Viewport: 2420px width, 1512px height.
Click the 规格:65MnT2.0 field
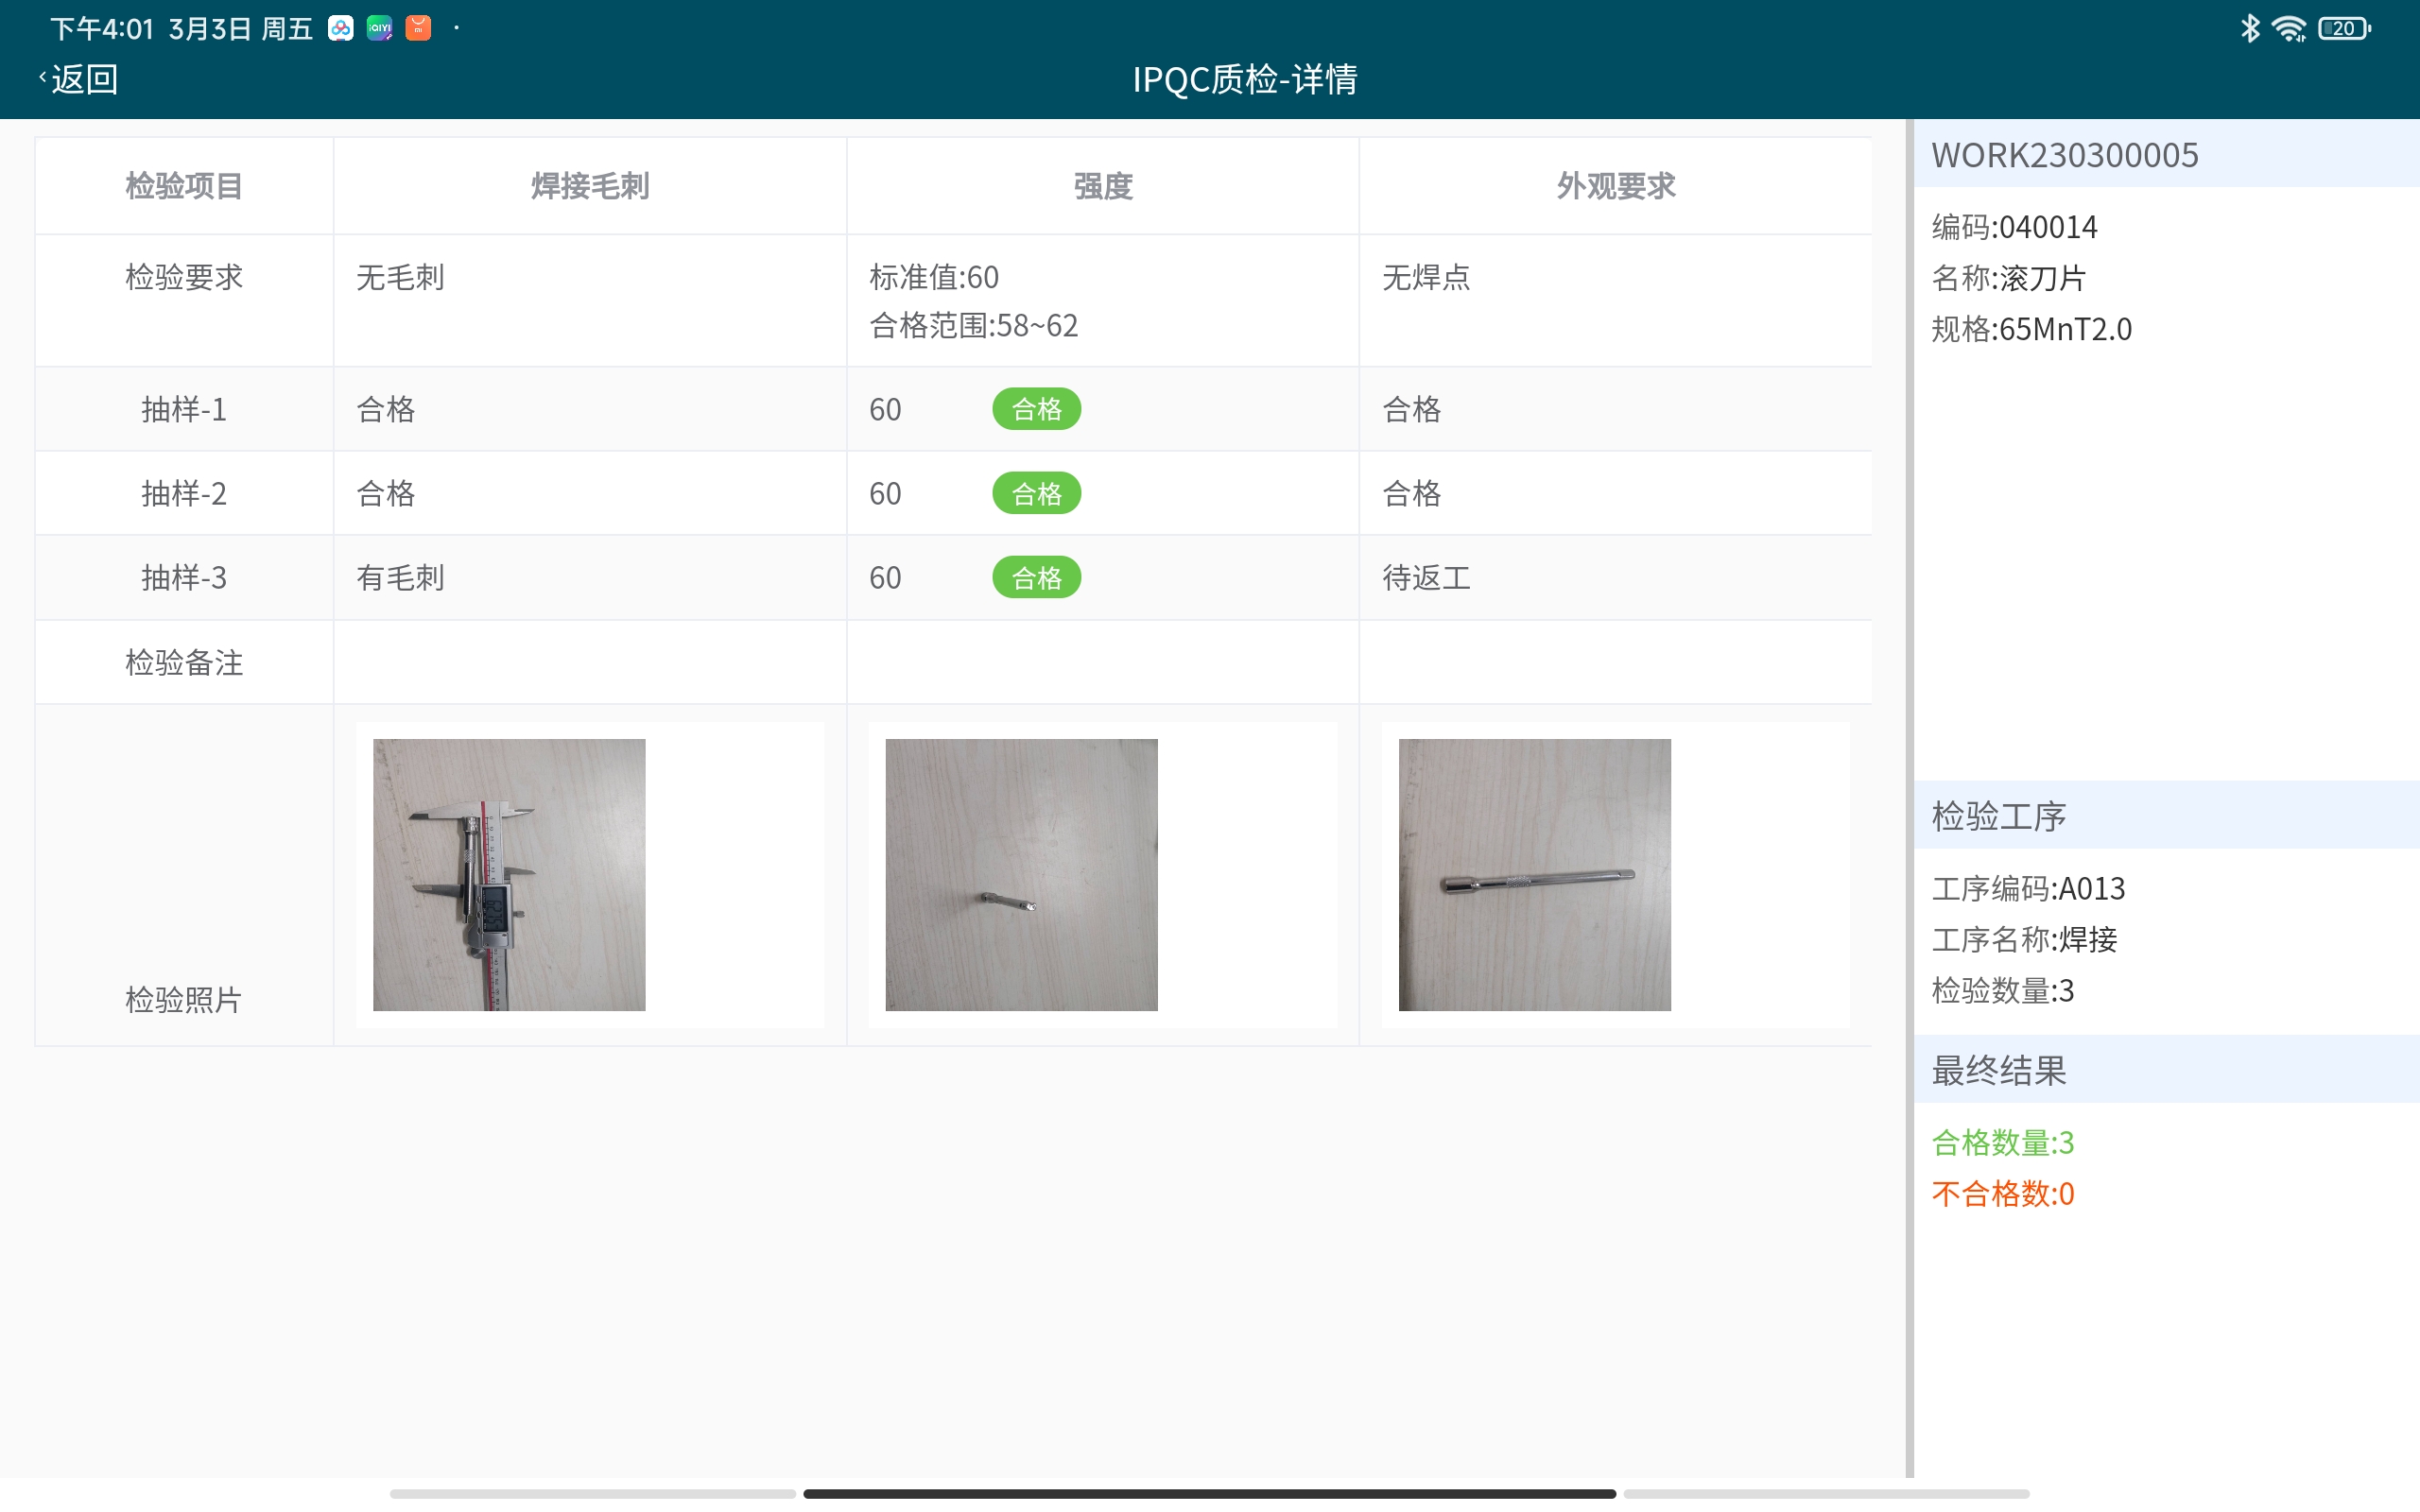coord(2031,329)
